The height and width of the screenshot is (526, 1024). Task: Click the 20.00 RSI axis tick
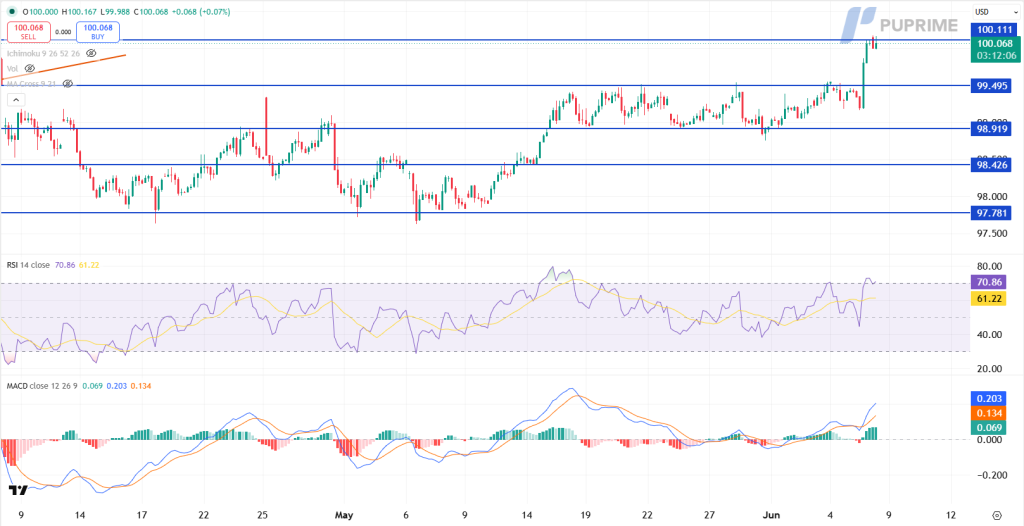click(987, 369)
